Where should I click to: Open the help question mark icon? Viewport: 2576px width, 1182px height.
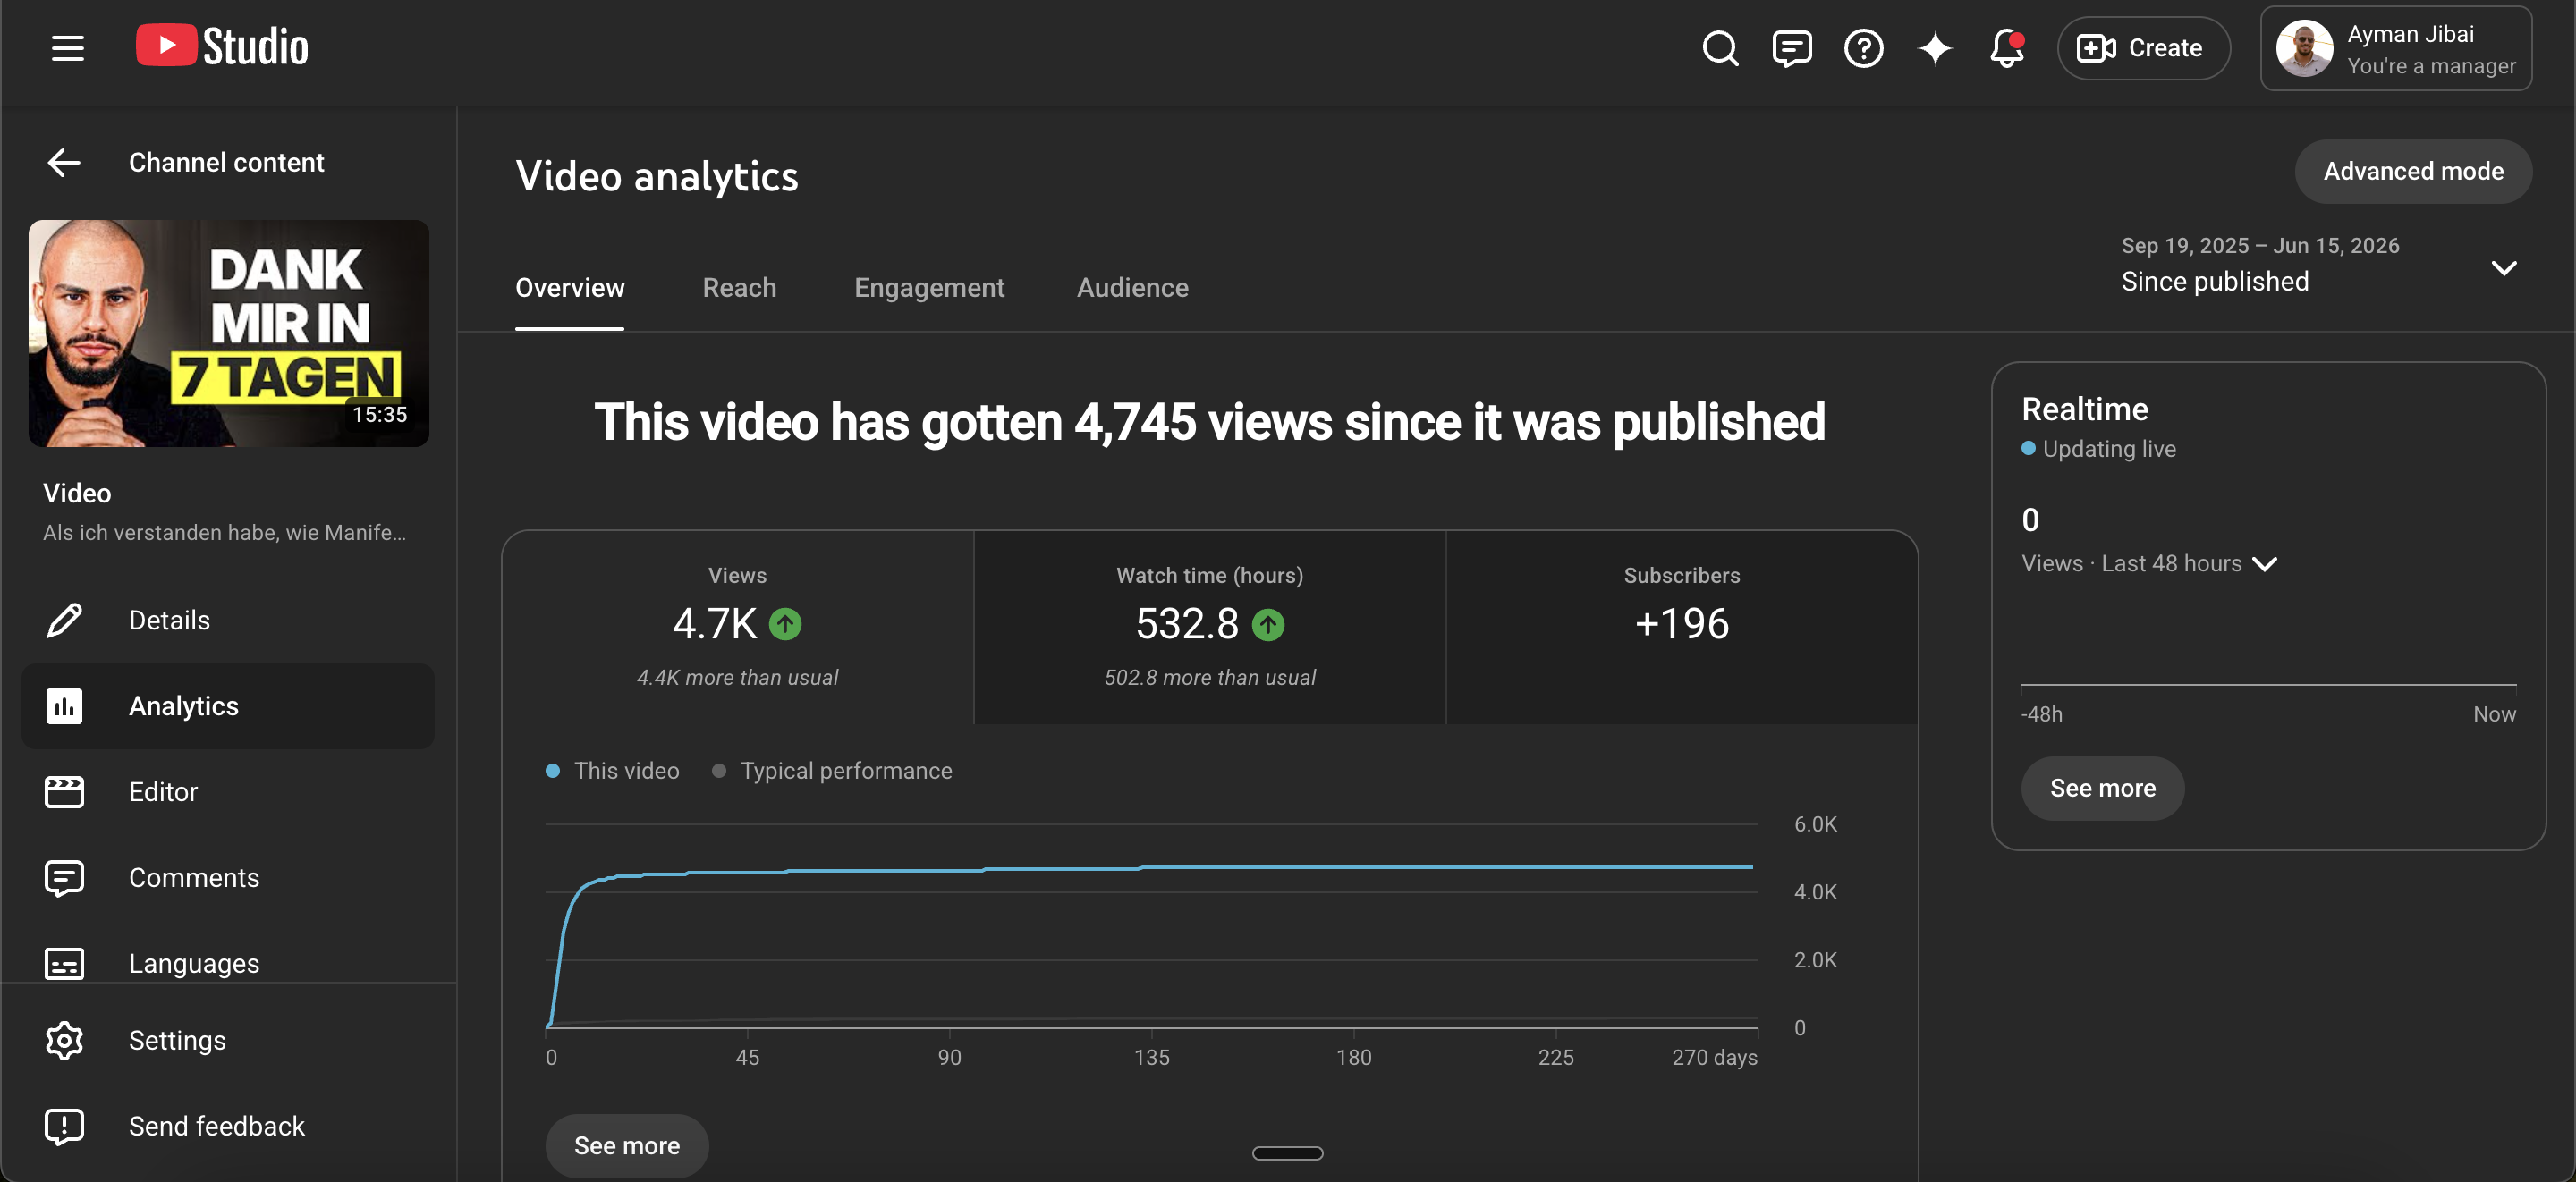1863,48
